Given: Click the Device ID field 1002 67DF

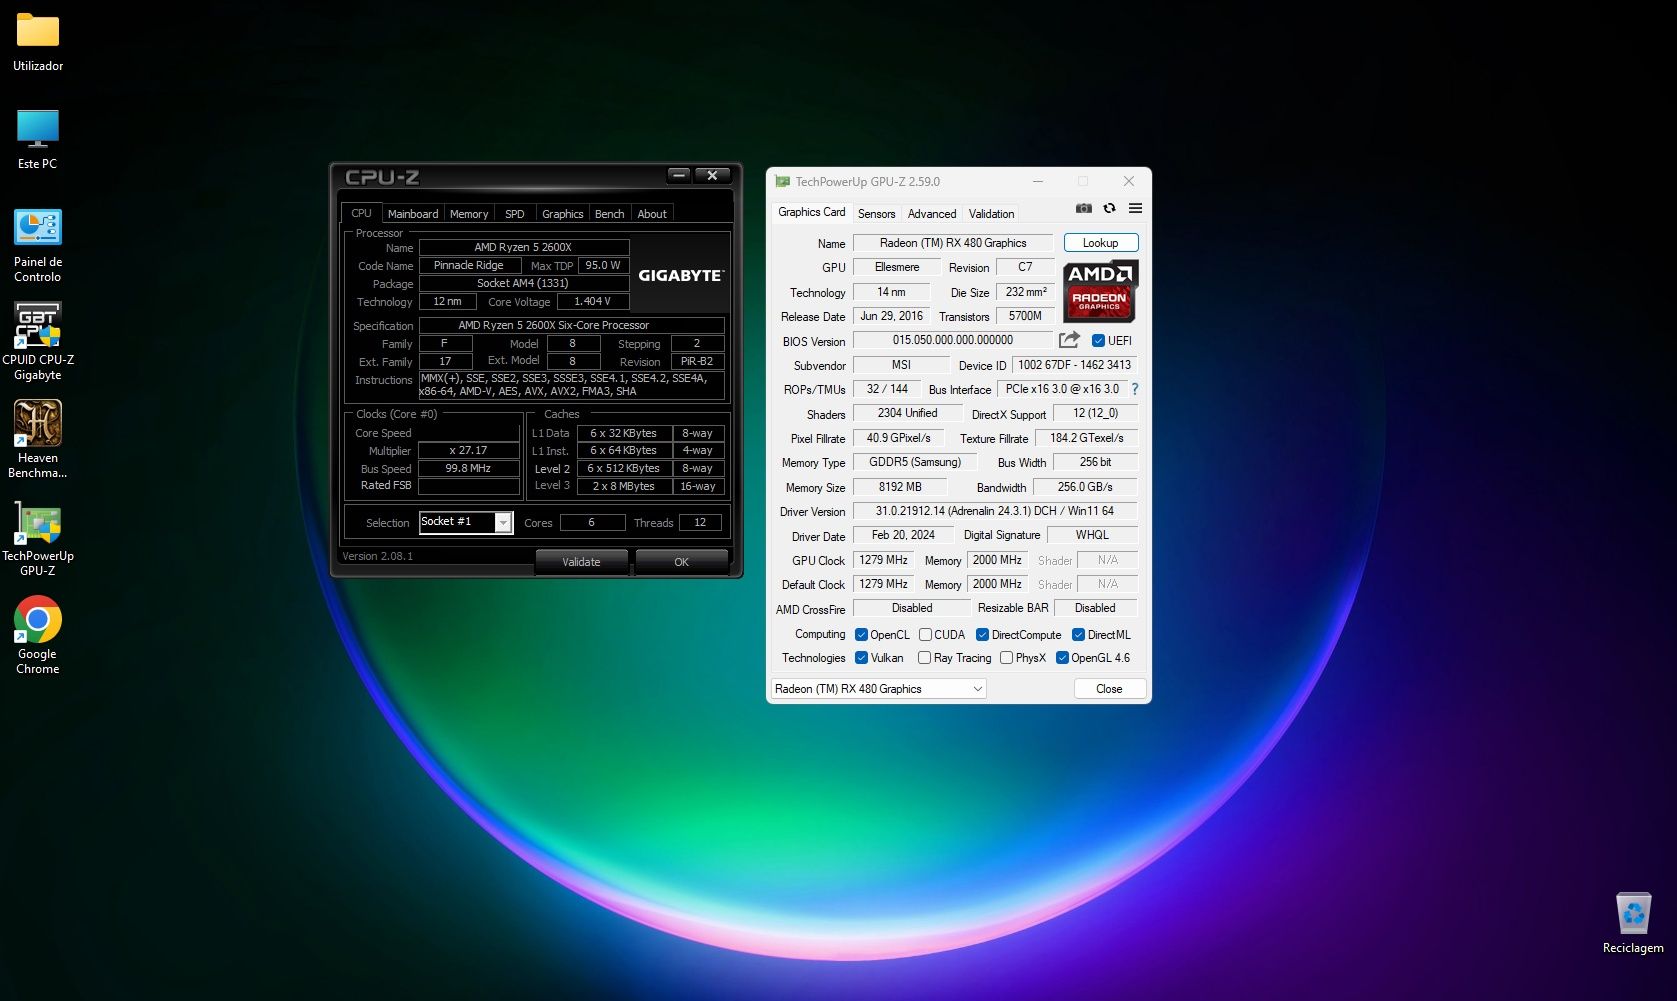Looking at the screenshot, I should (1074, 365).
